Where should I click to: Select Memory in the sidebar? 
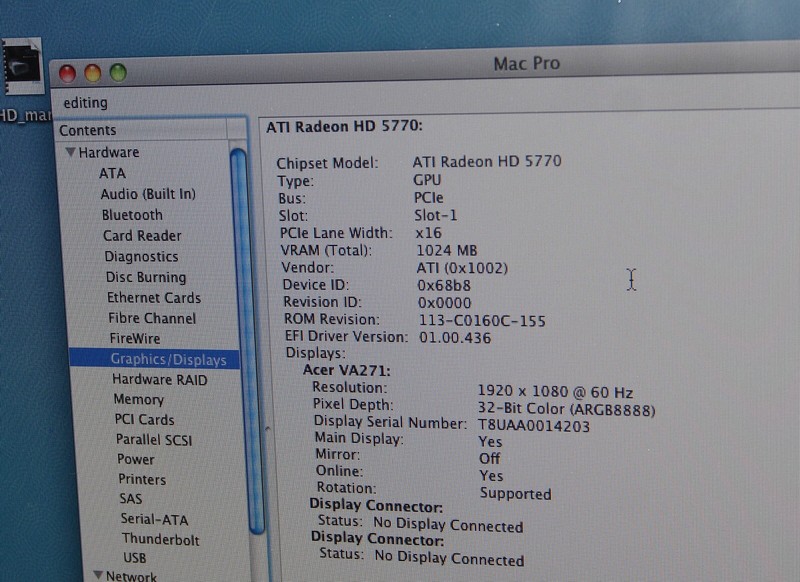pos(139,399)
